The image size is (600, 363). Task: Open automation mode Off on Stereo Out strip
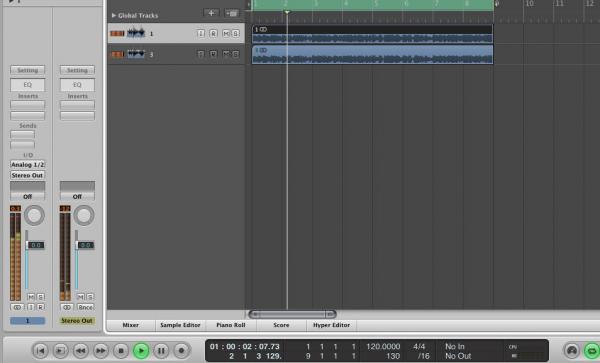[77, 197]
